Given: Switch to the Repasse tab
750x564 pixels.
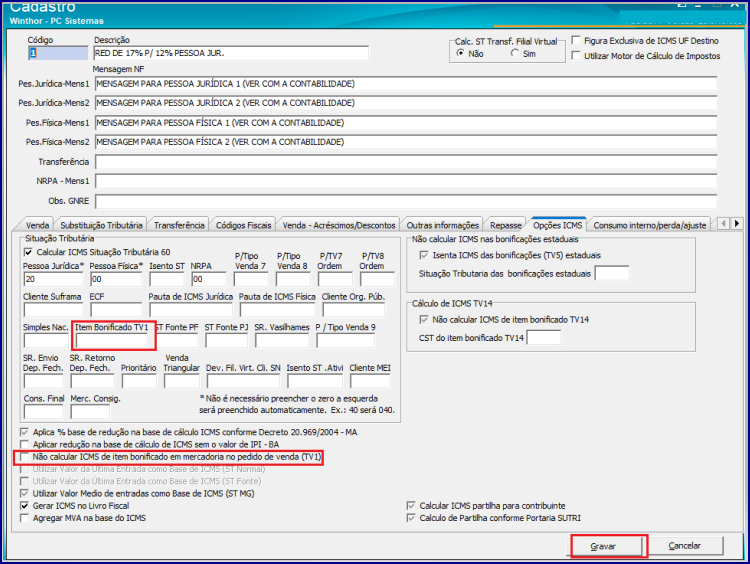Looking at the screenshot, I should pyautogui.click(x=506, y=225).
